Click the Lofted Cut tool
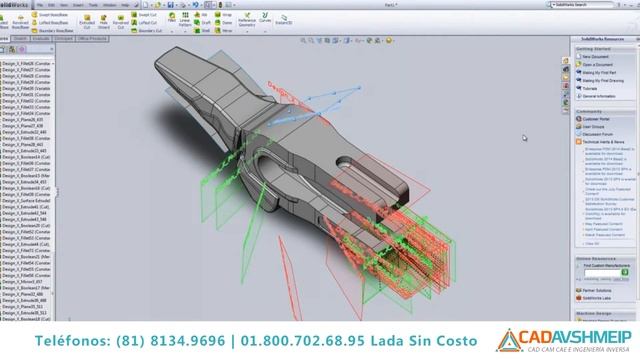The height and width of the screenshot is (360, 640). (x=144, y=22)
